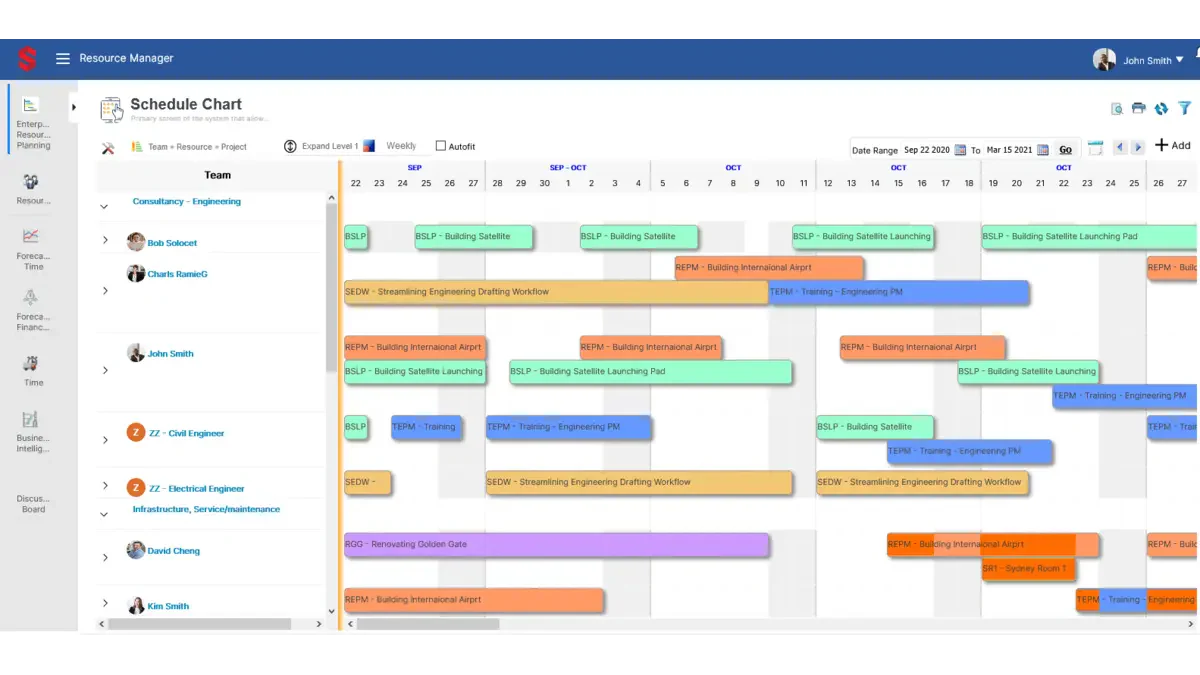1200x675 pixels.
Task: Open the tools settings icon
Action: tap(108, 147)
